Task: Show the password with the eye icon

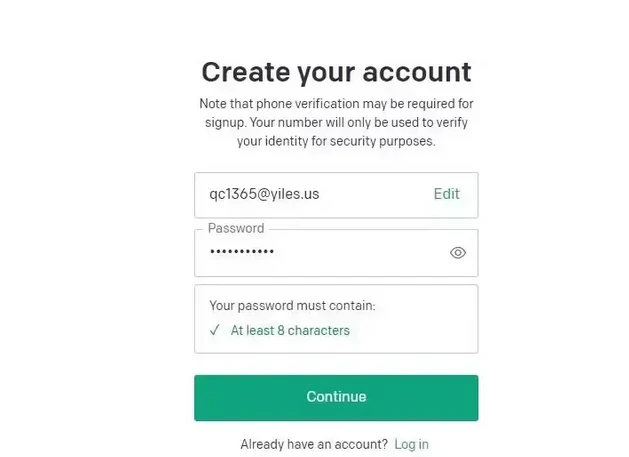Action: 457,253
